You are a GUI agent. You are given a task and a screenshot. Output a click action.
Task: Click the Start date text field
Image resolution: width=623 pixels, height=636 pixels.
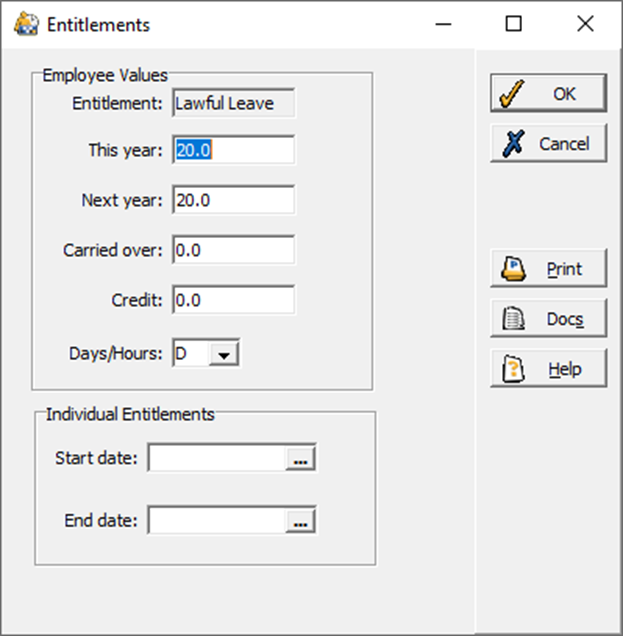pyautogui.click(x=217, y=458)
